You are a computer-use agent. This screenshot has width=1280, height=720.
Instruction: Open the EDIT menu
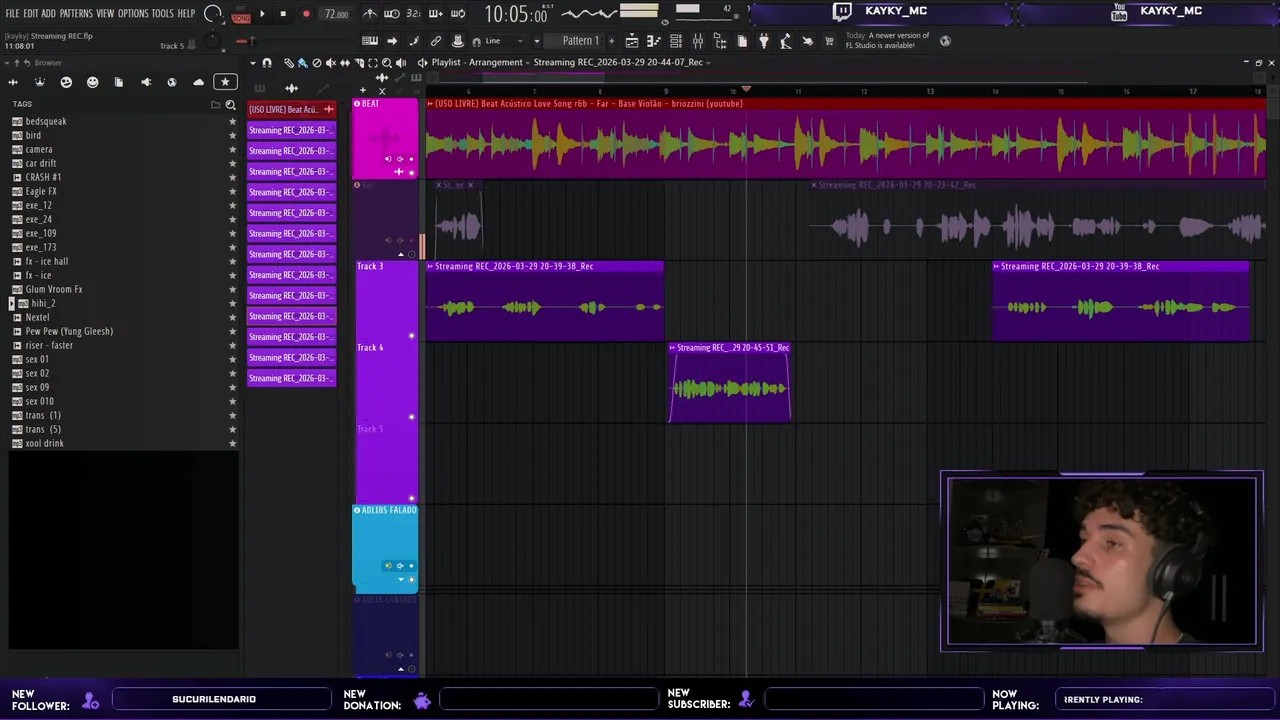(x=31, y=14)
